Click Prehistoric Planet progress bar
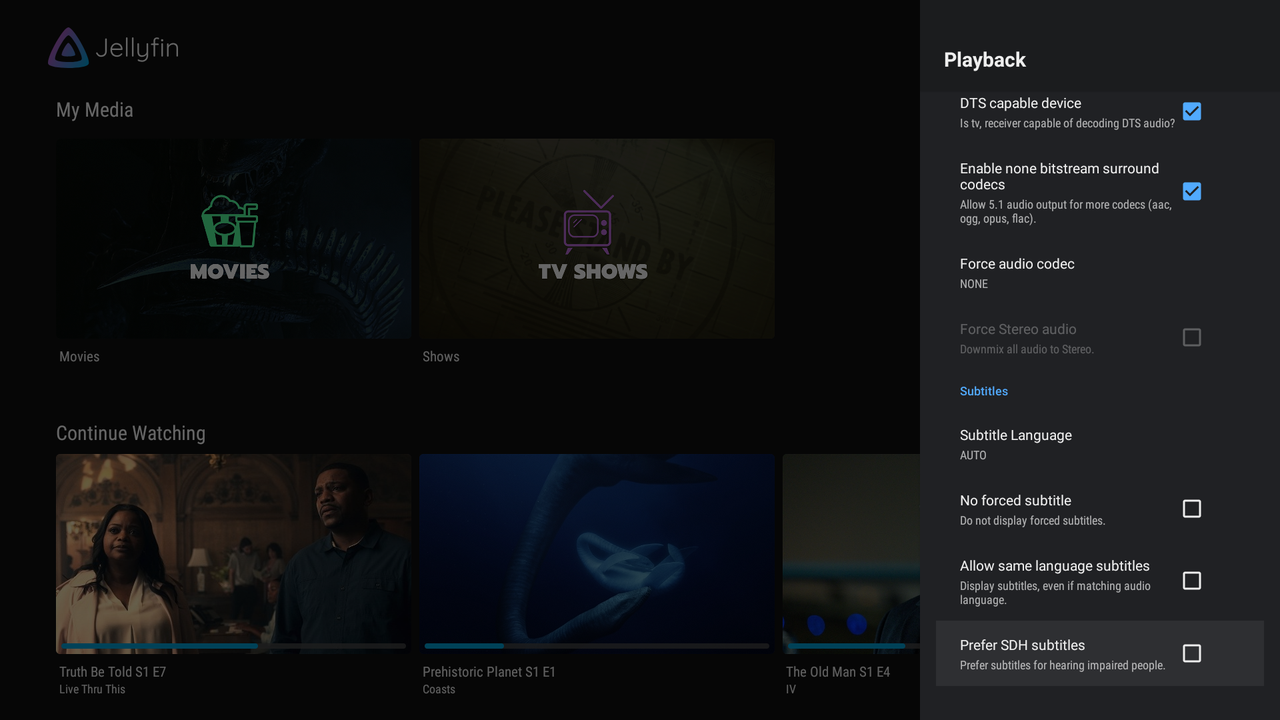Image resolution: width=1280 pixels, height=720 pixels. (x=597, y=646)
